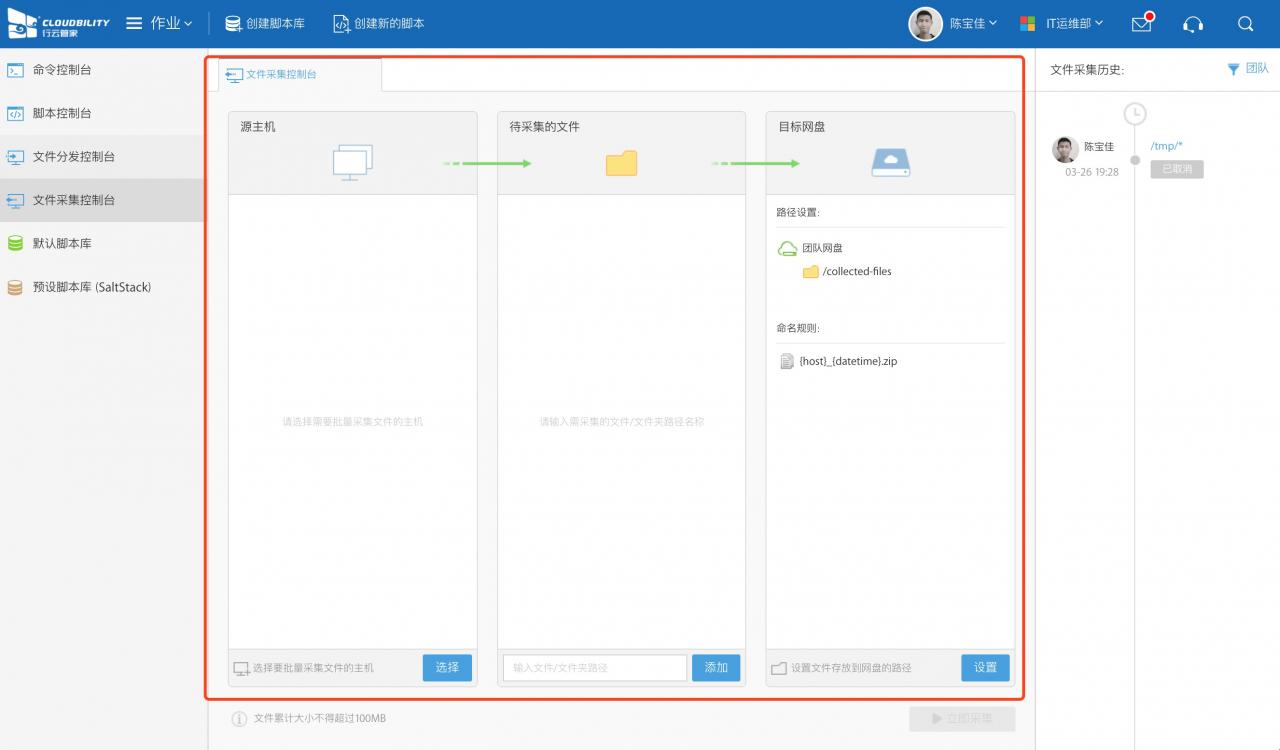Click the Cloudbility logo
The height and width of the screenshot is (750, 1280).
coord(59,23)
